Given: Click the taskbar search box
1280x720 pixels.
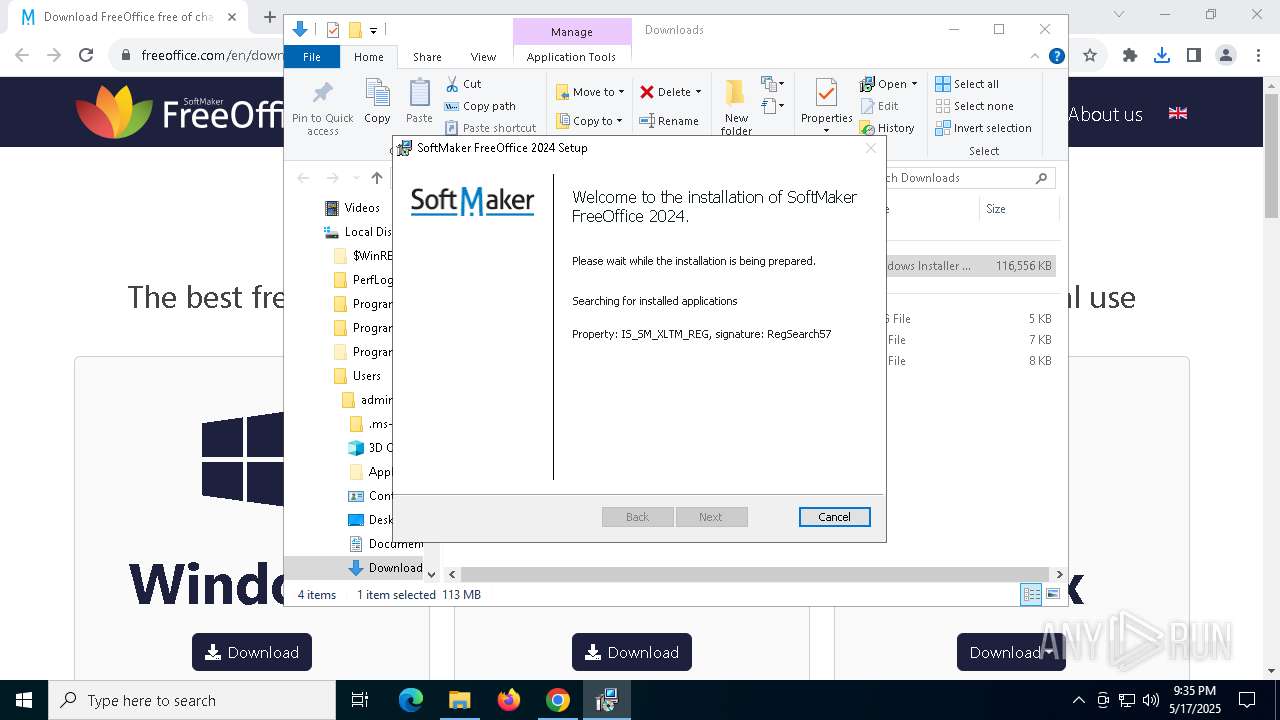Looking at the screenshot, I should (x=192, y=700).
